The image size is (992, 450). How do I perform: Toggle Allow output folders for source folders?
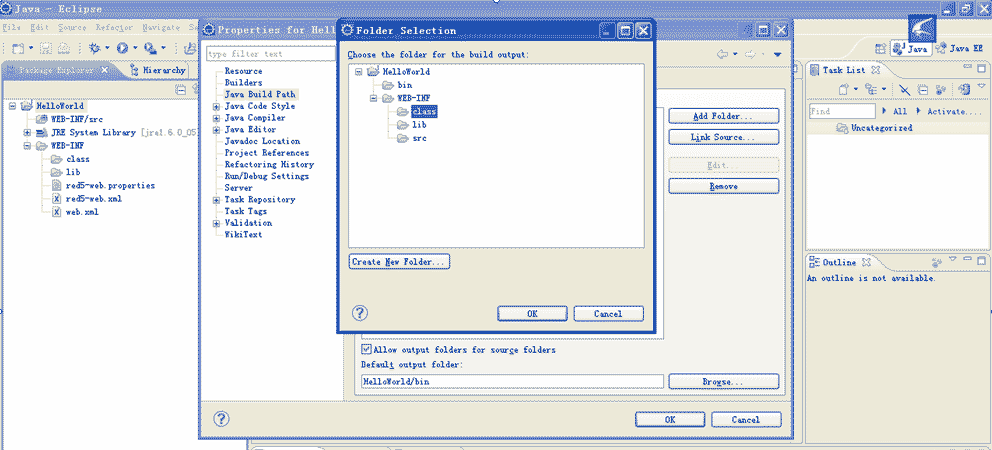click(366, 349)
